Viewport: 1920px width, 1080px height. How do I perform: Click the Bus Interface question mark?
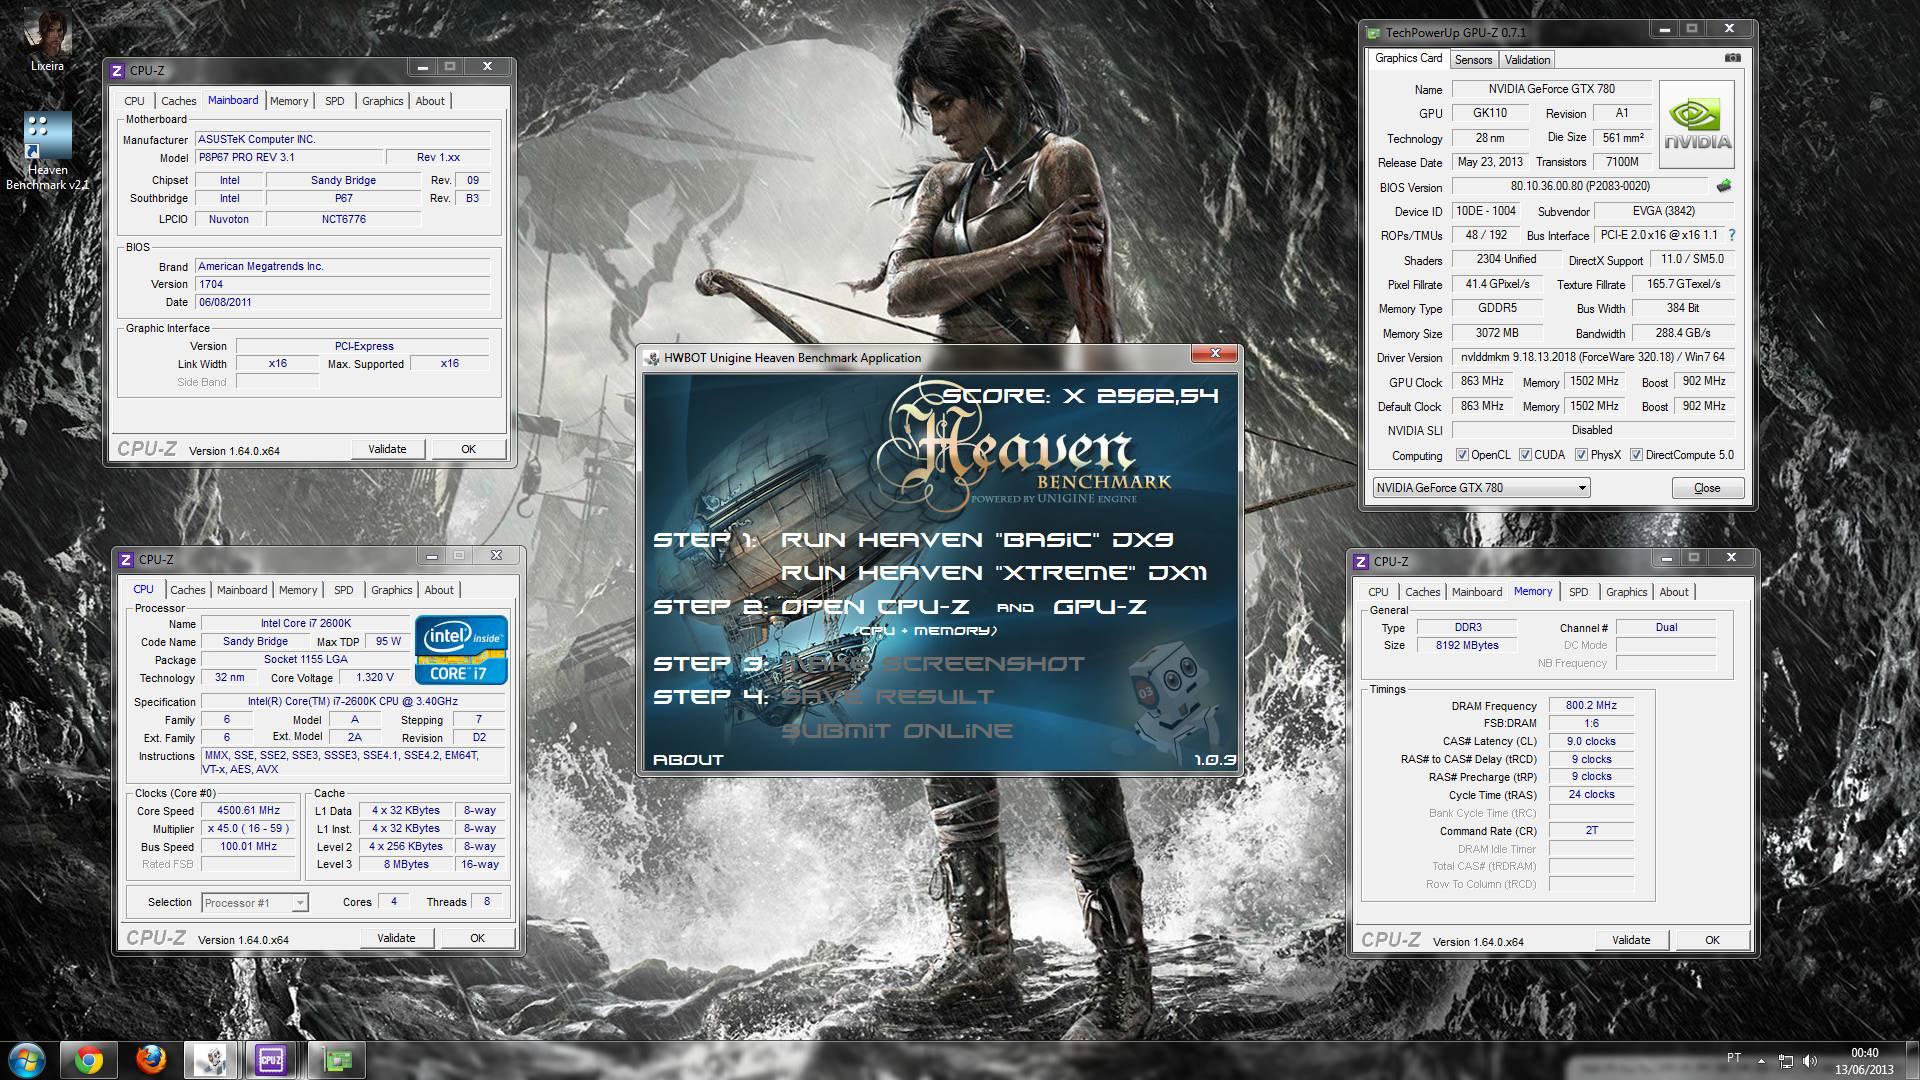(1732, 235)
